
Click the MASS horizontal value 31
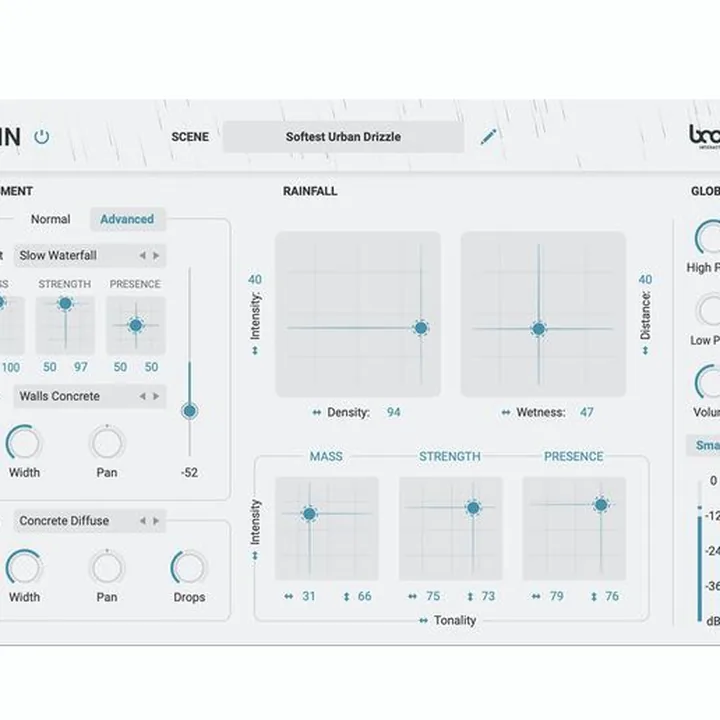pyautogui.click(x=309, y=596)
